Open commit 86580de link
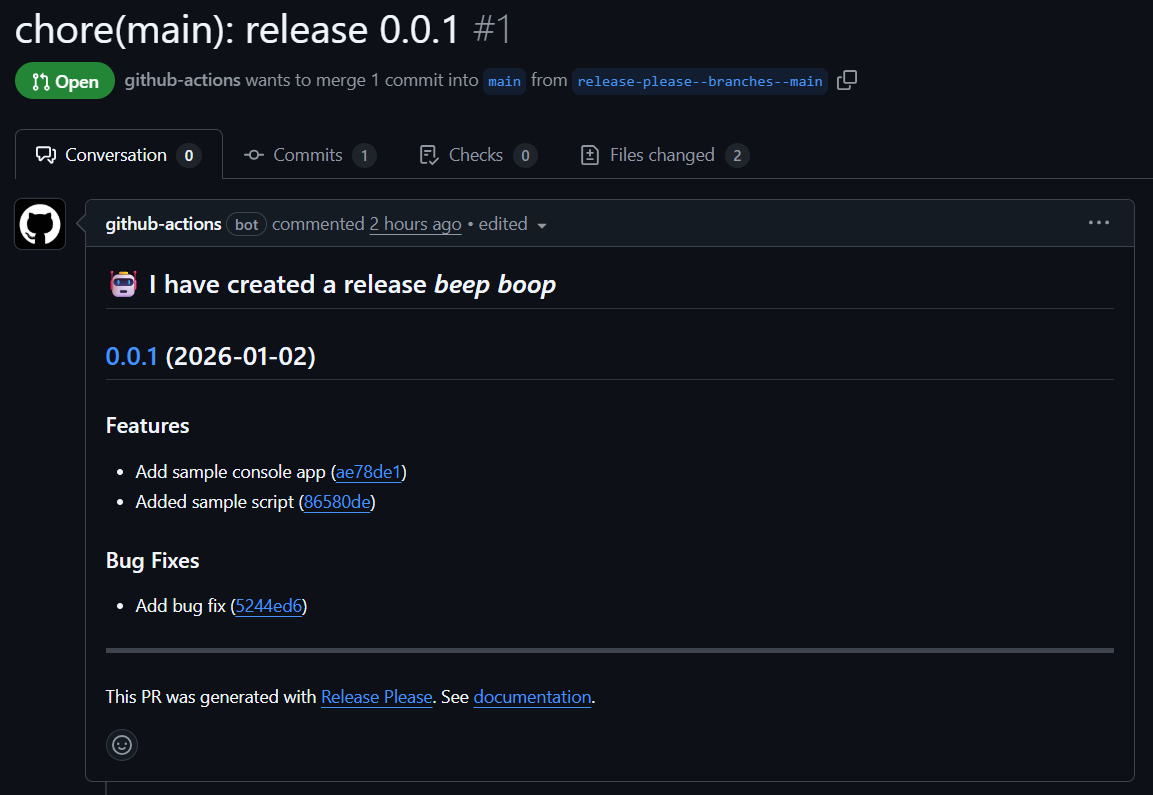This screenshot has height=795, width=1153. point(337,502)
